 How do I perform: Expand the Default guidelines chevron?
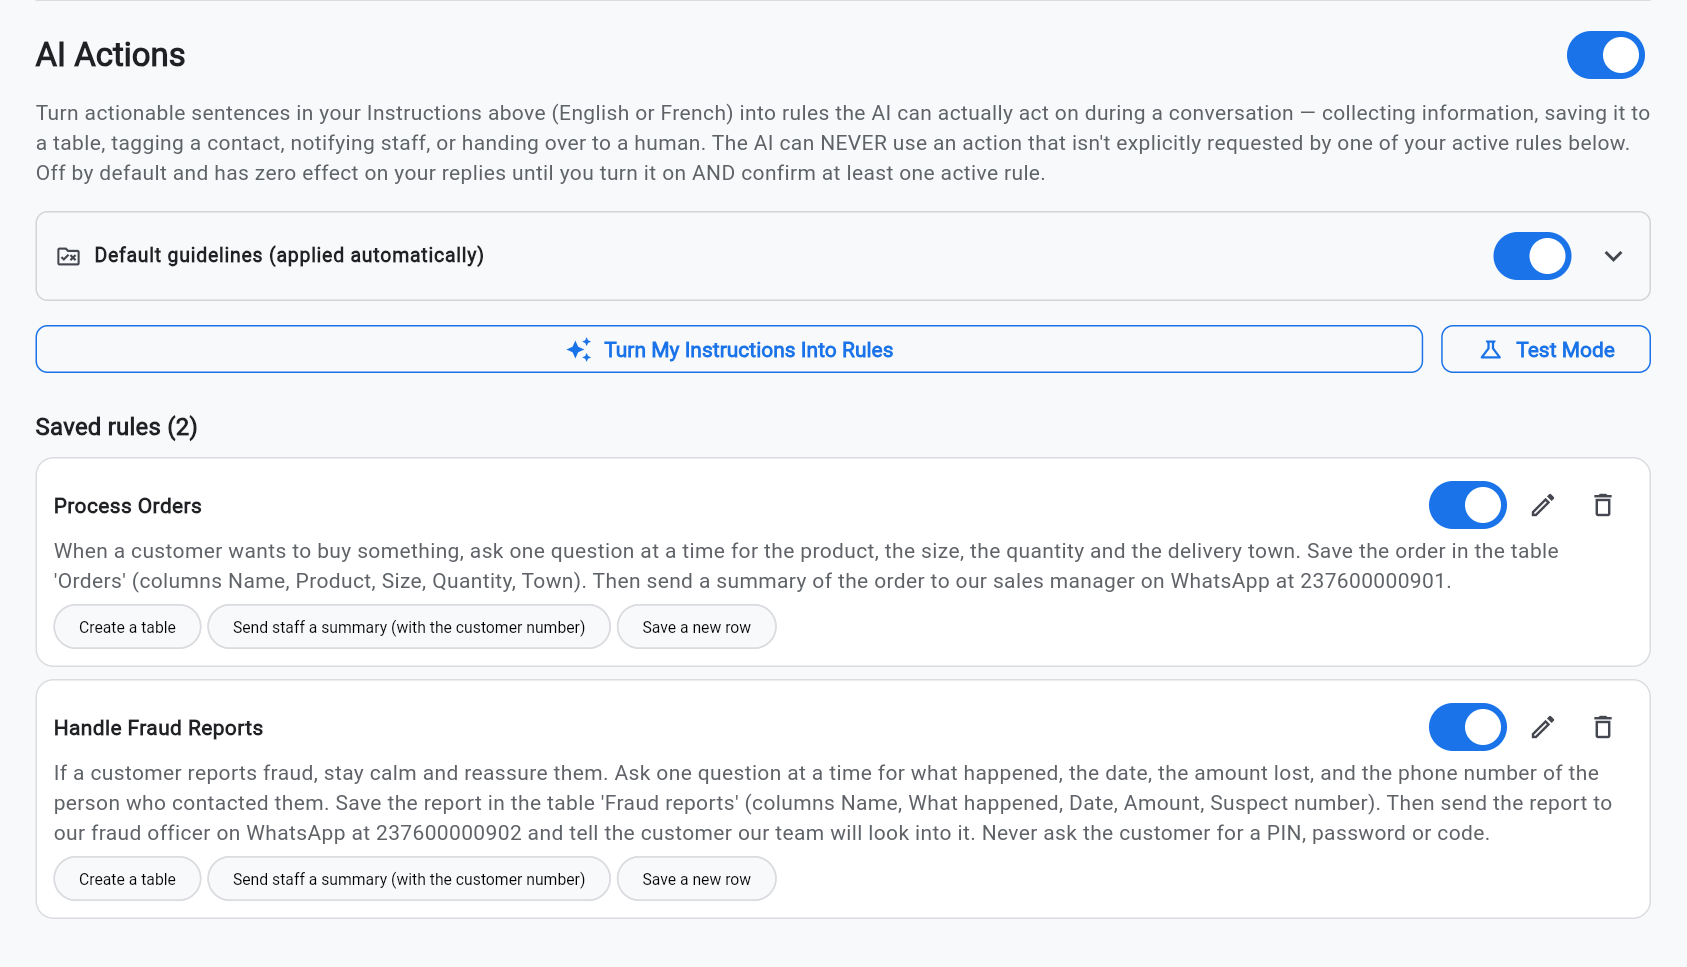pyautogui.click(x=1613, y=256)
